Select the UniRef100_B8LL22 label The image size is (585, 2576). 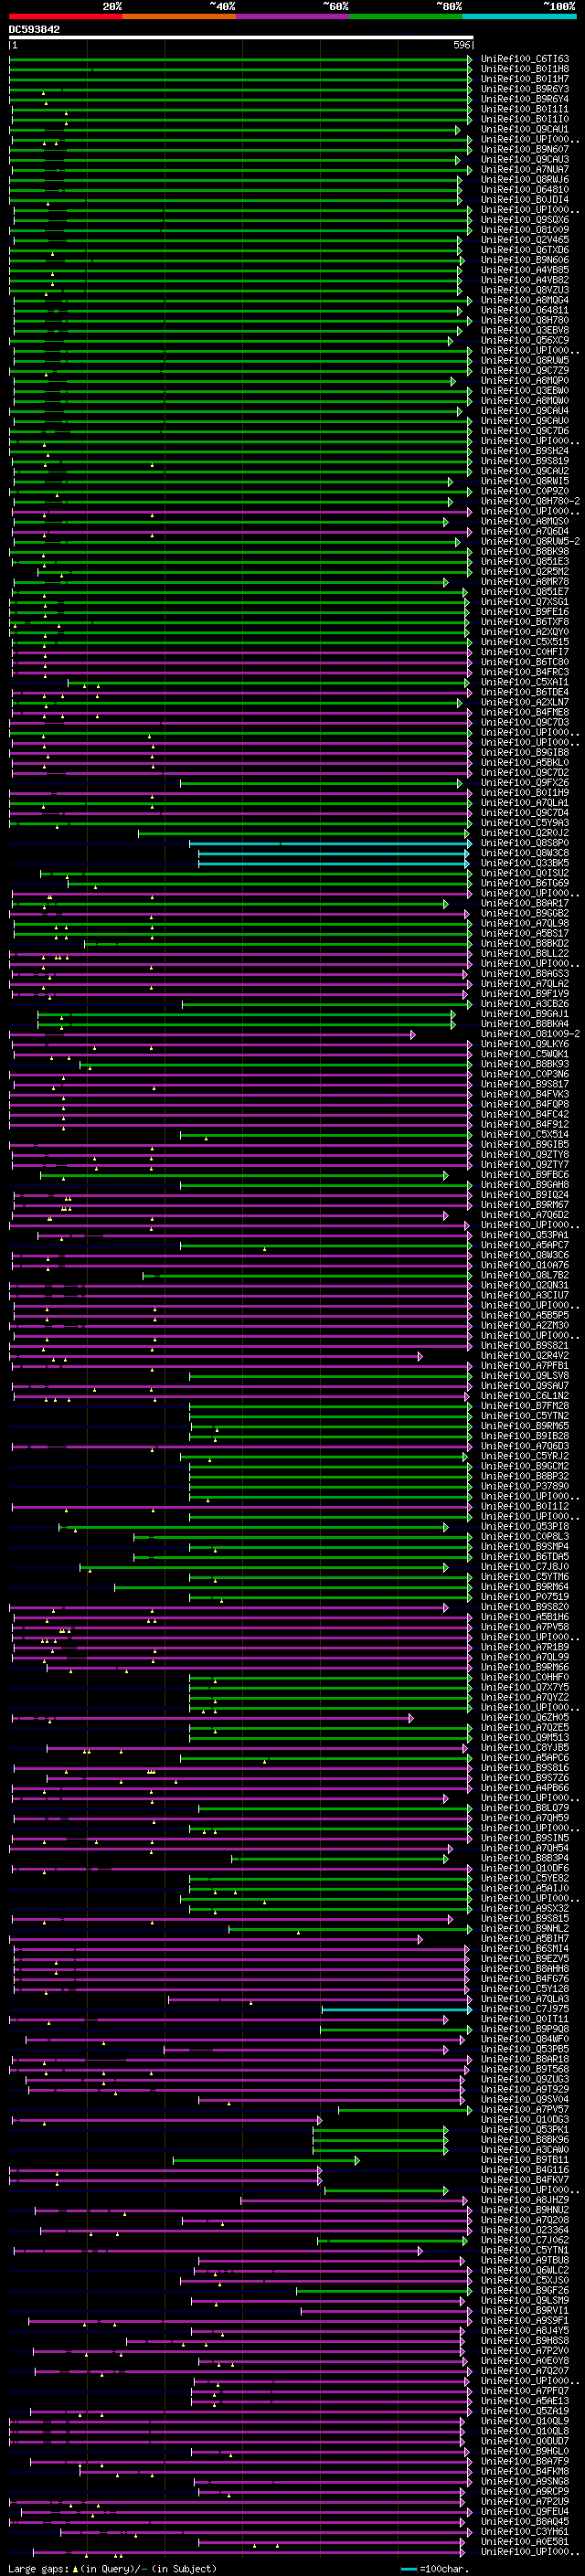pos(525,953)
